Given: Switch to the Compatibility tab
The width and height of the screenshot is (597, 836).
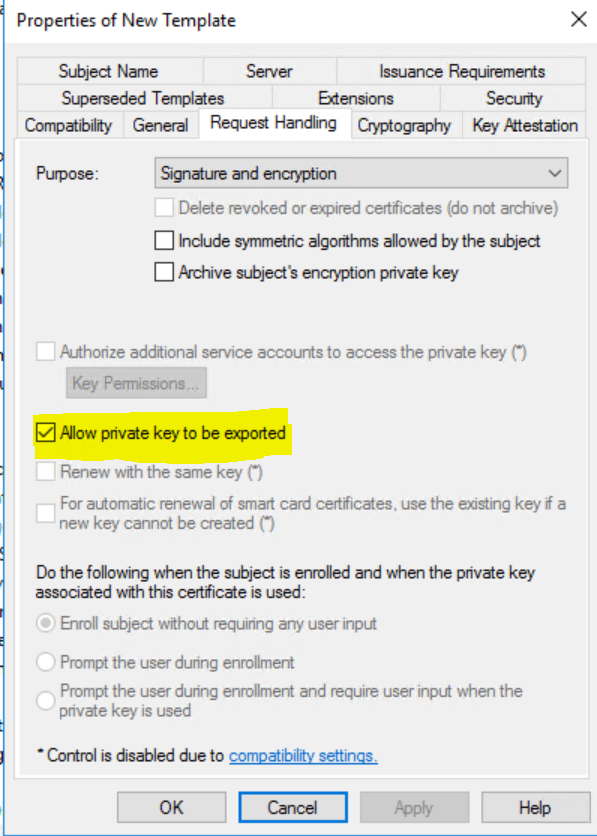Looking at the screenshot, I should pos(68,125).
